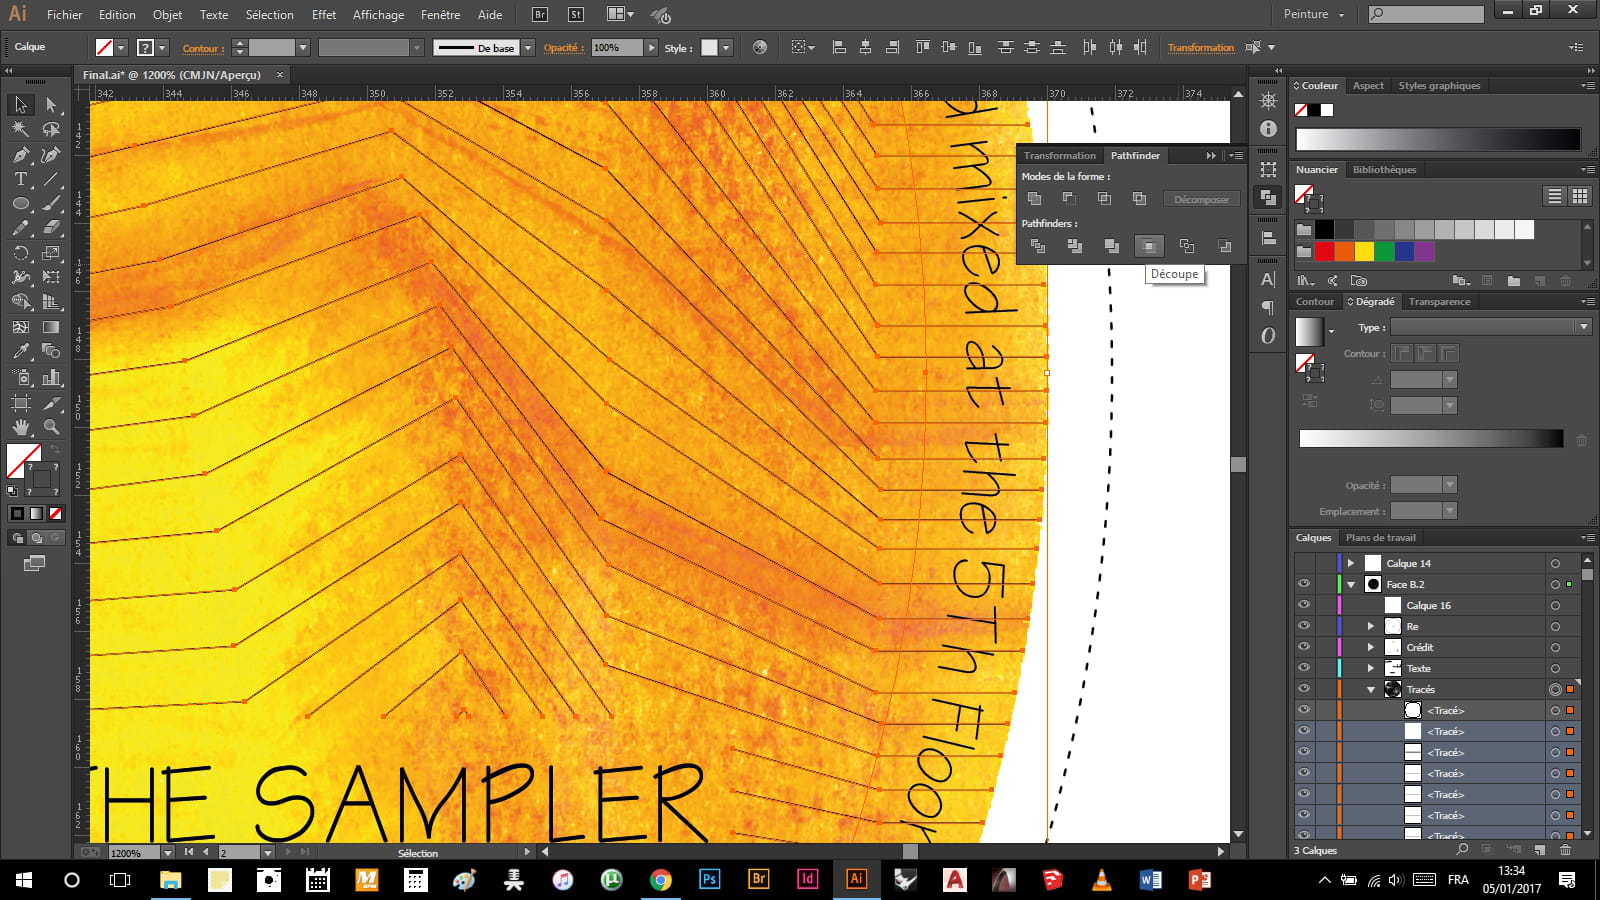Open the zoom level 1200% dropdown
This screenshot has height=900, width=1600.
(x=167, y=853)
